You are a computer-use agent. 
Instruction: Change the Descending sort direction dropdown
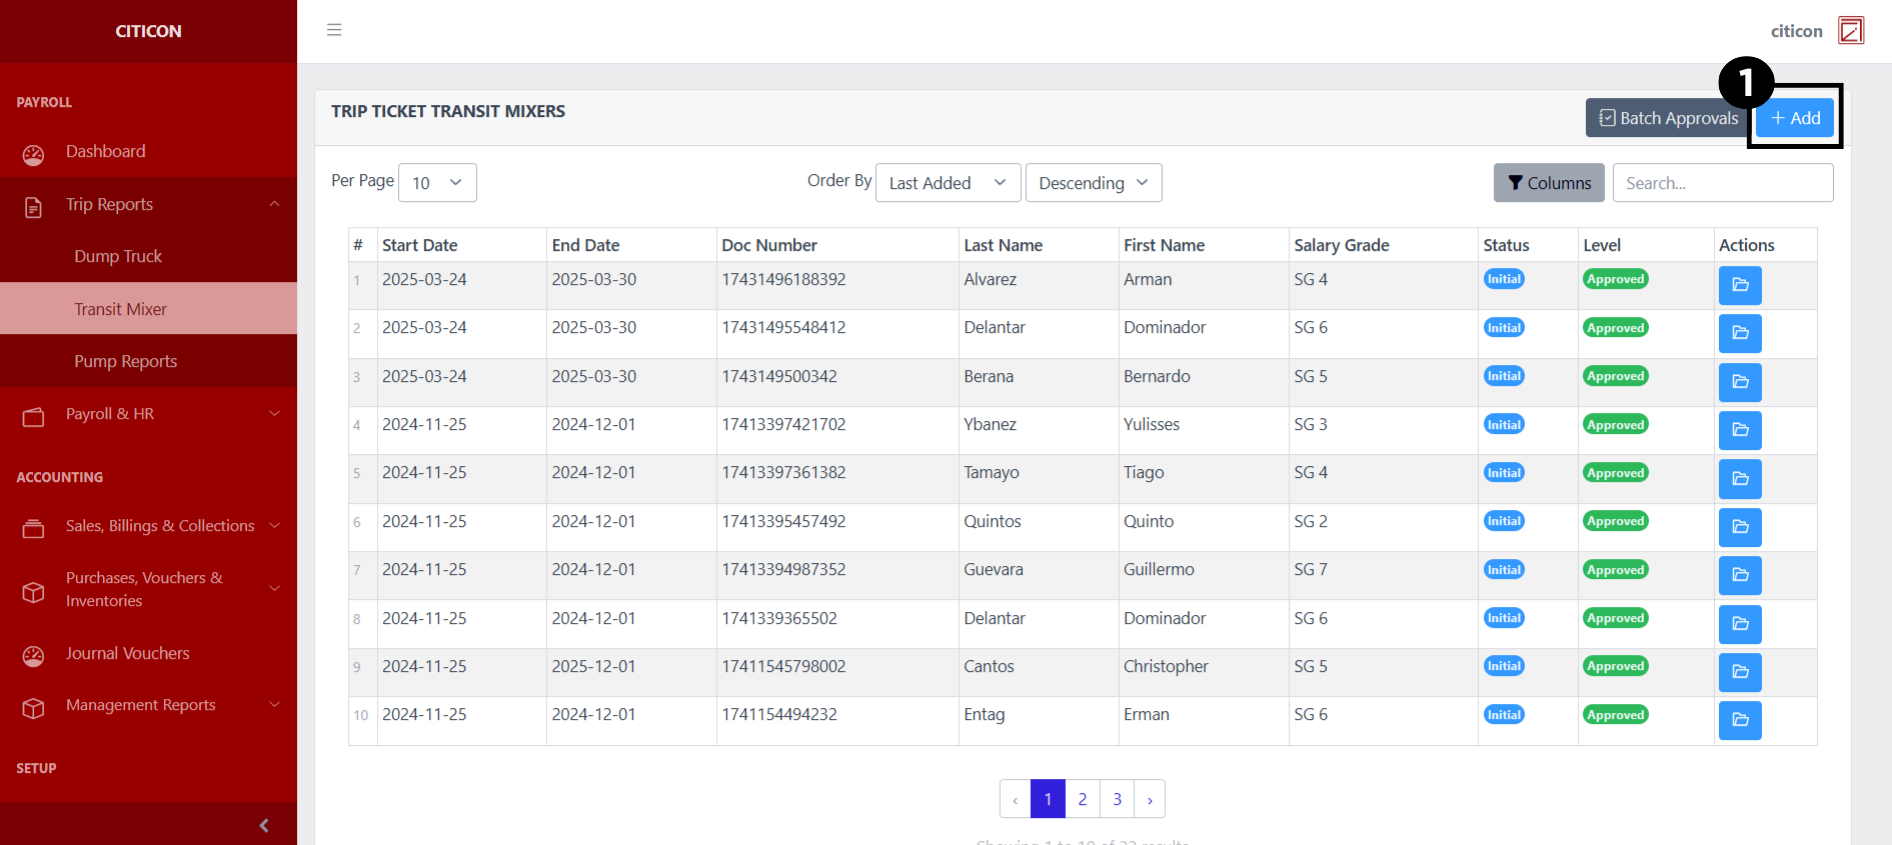click(x=1093, y=183)
